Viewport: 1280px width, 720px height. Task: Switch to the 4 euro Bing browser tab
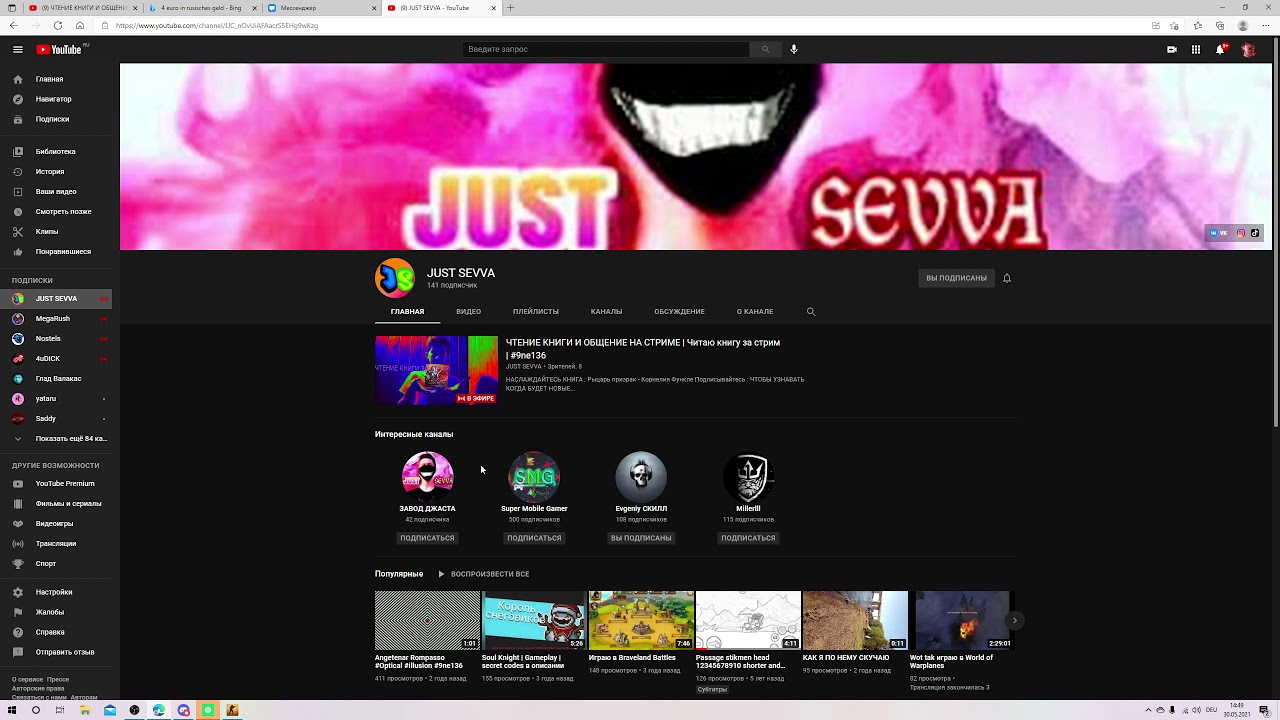tap(200, 8)
